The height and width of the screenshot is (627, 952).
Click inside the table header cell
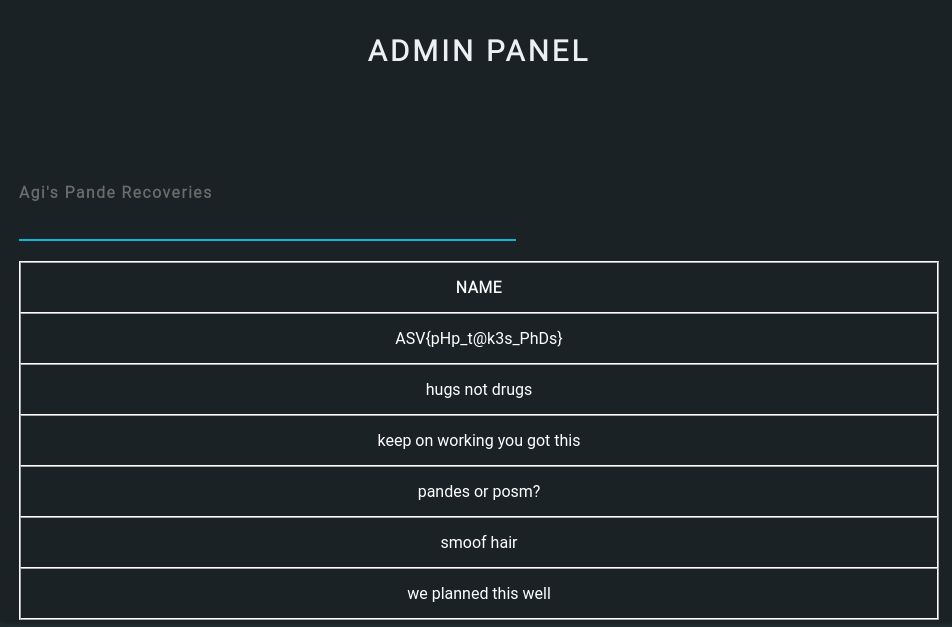pos(478,287)
